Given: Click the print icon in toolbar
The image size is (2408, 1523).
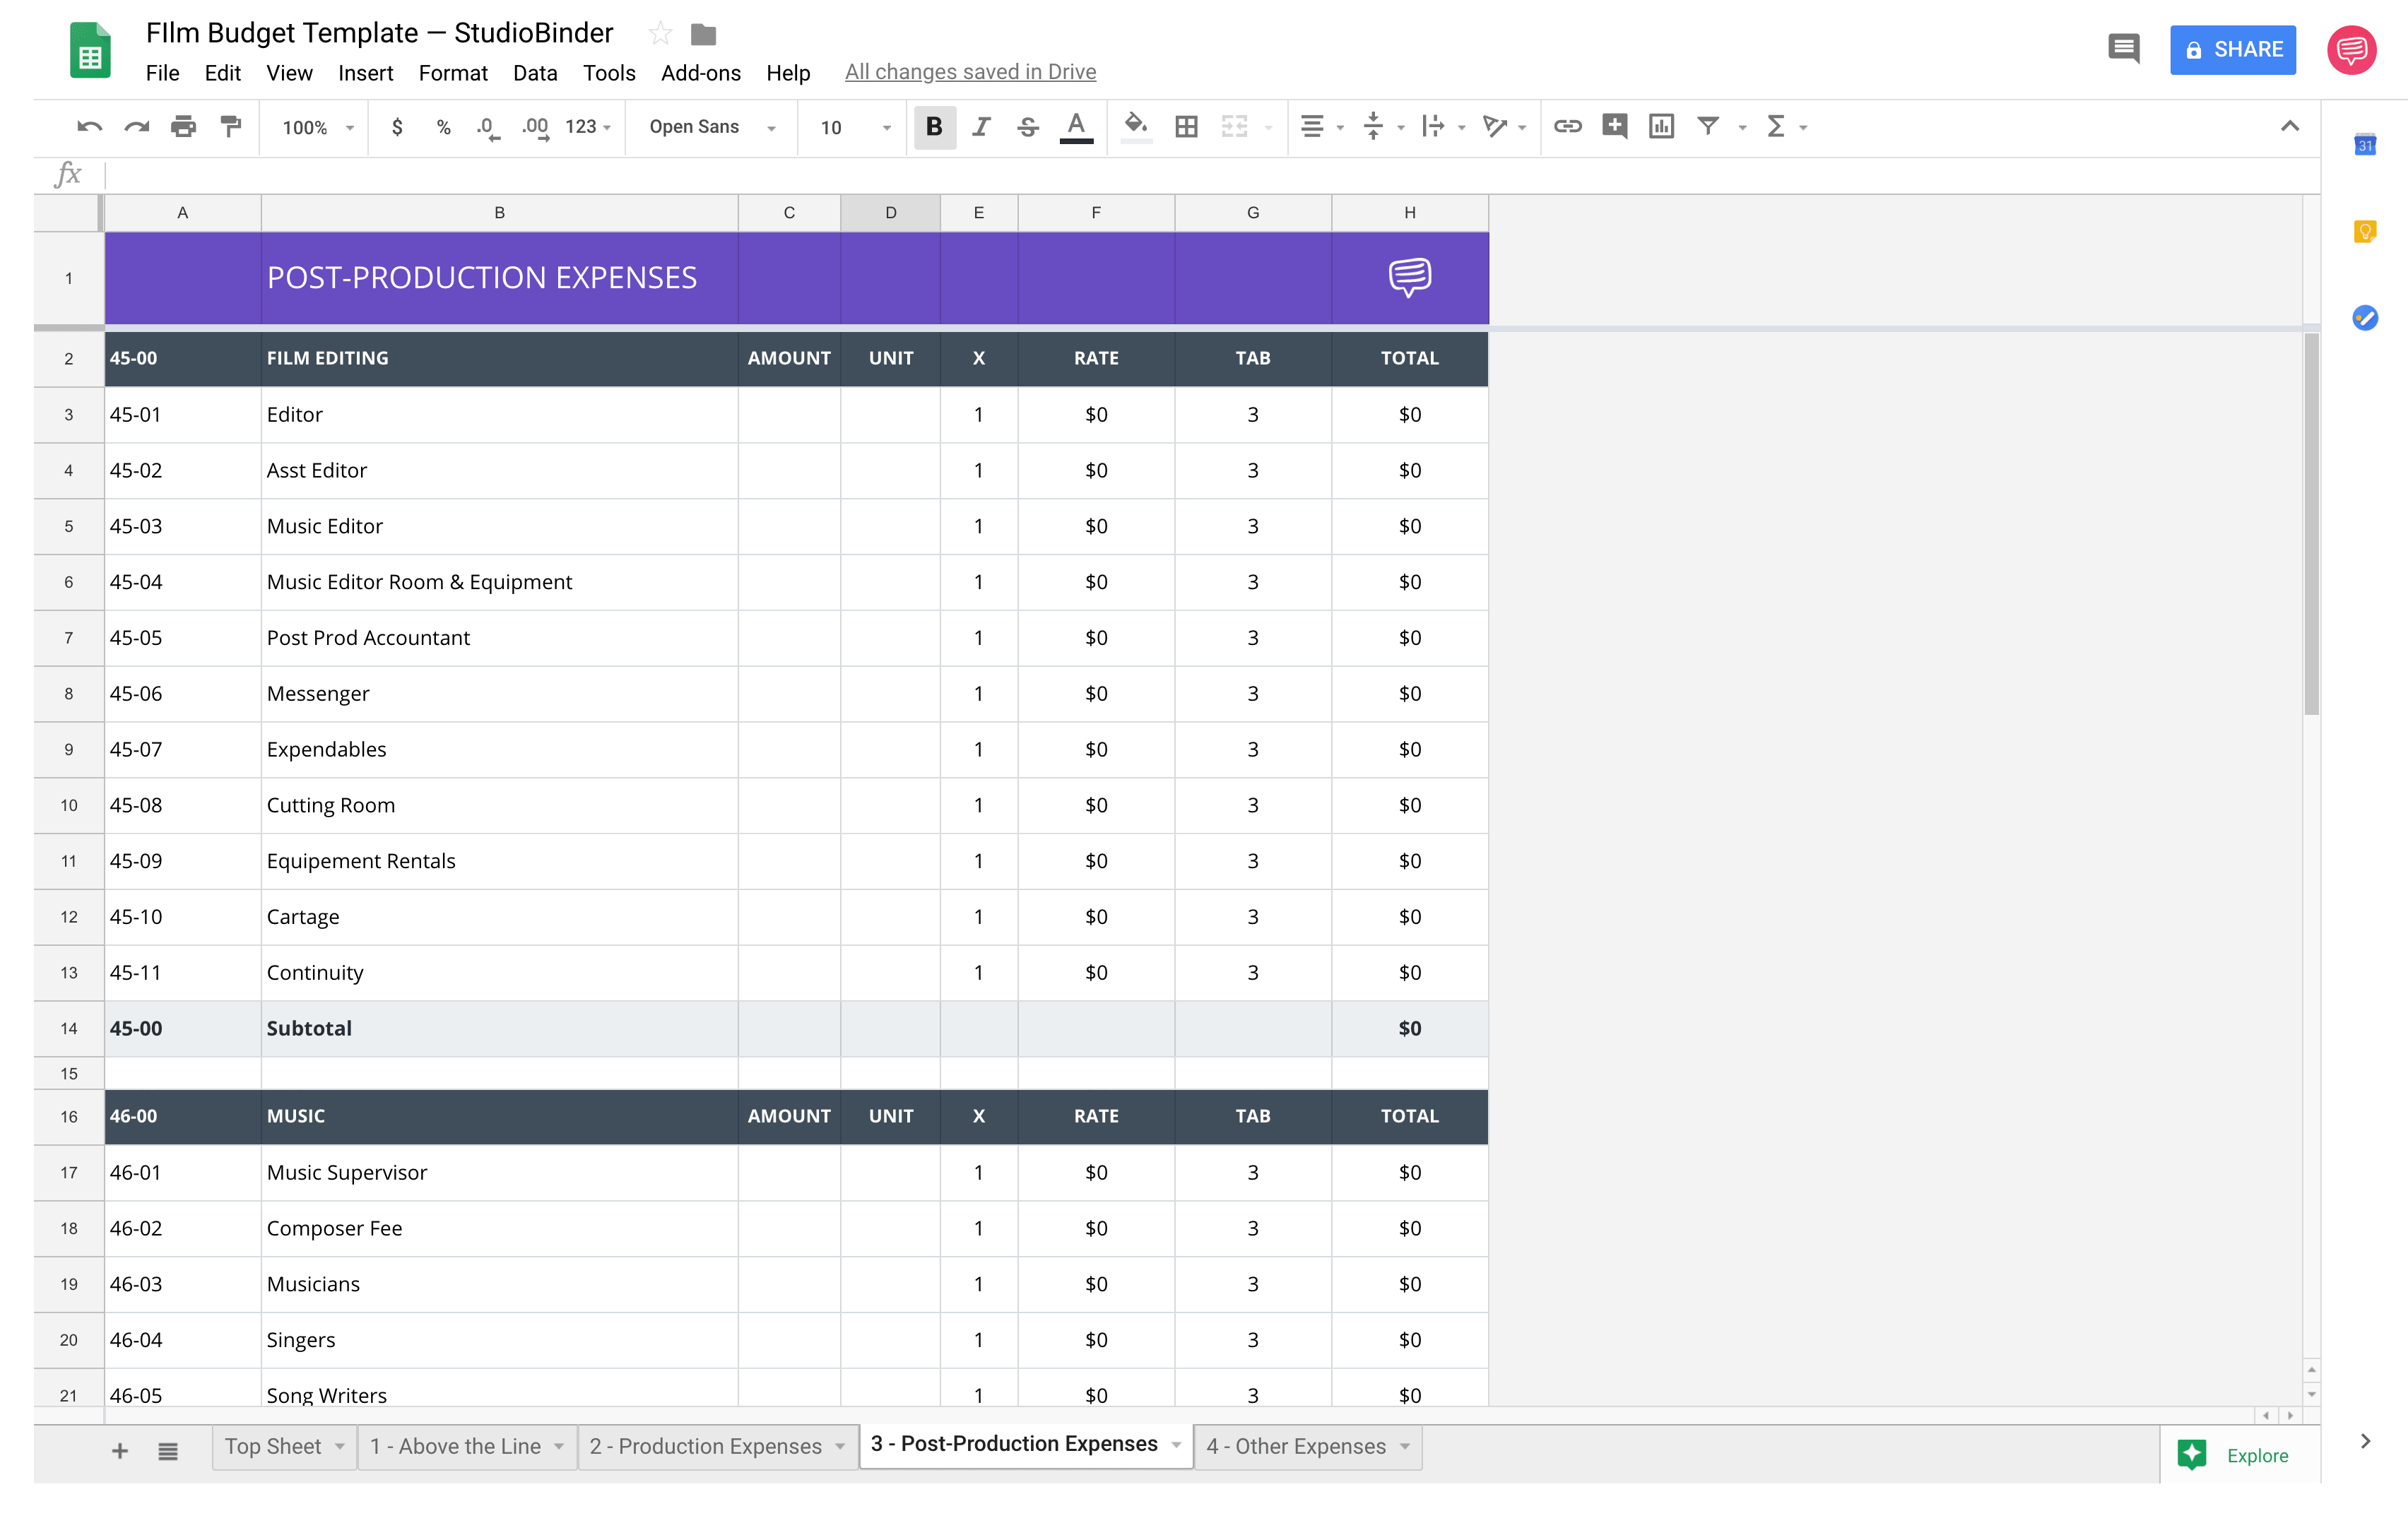Looking at the screenshot, I should 182,124.
